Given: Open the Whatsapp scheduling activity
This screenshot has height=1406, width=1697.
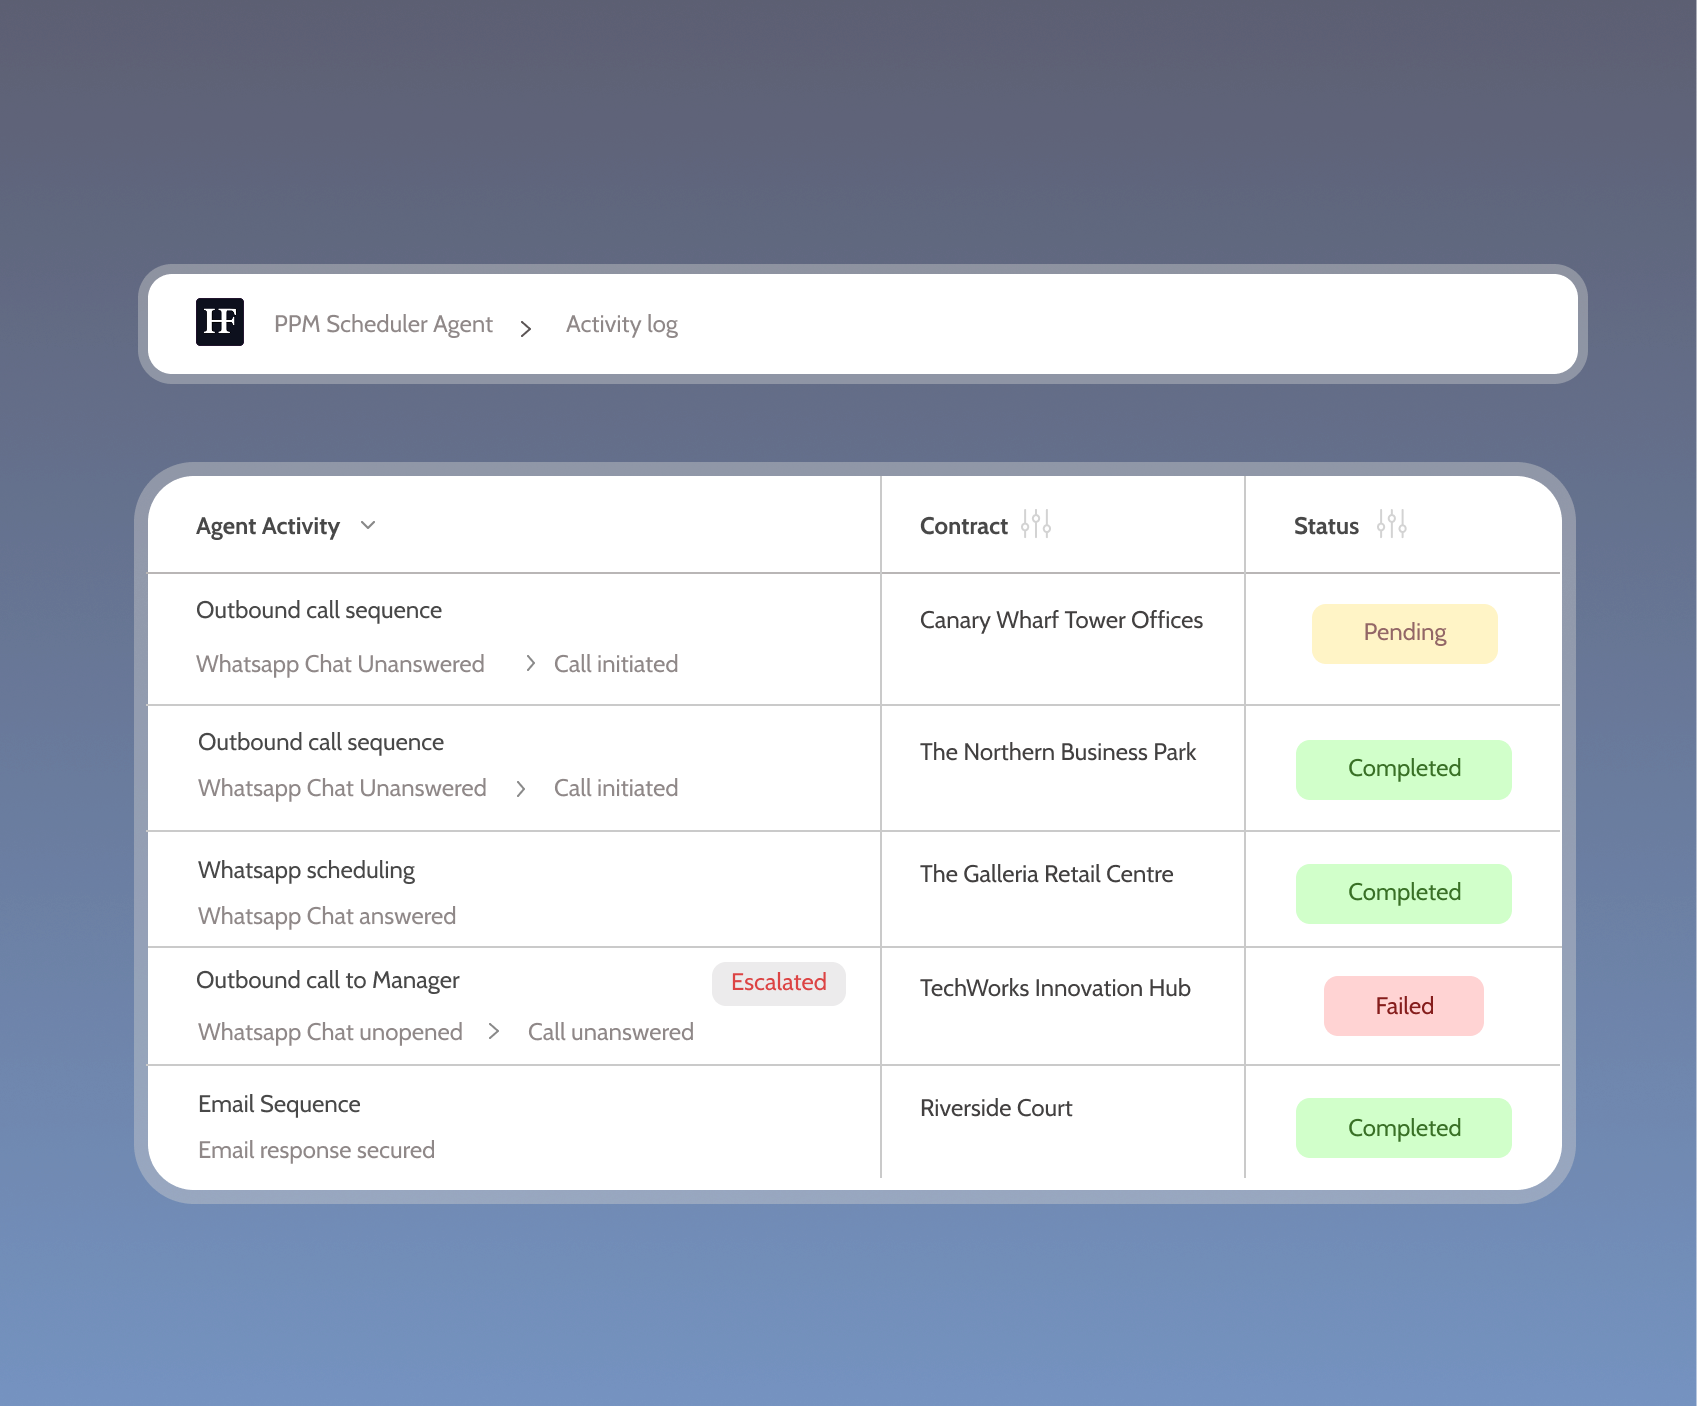Looking at the screenshot, I should tap(306, 870).
